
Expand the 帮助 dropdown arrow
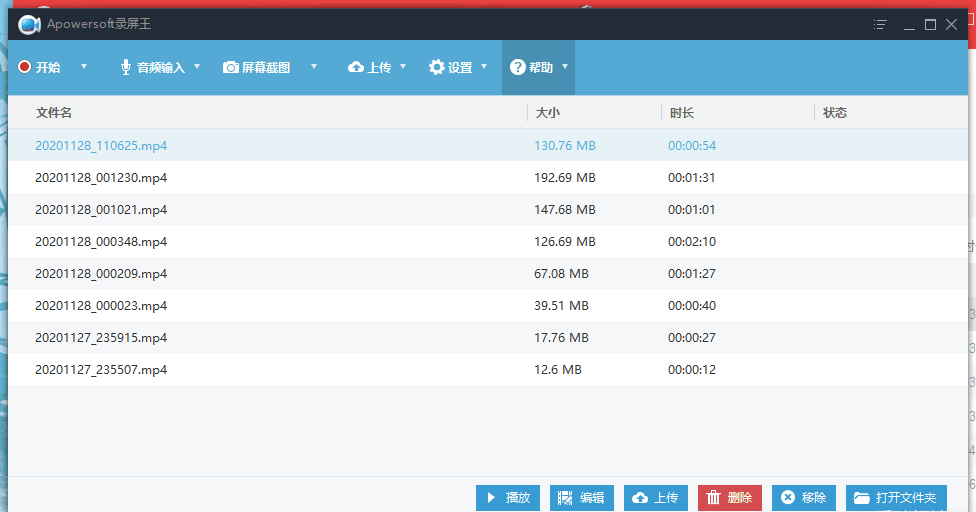[565, 66]
